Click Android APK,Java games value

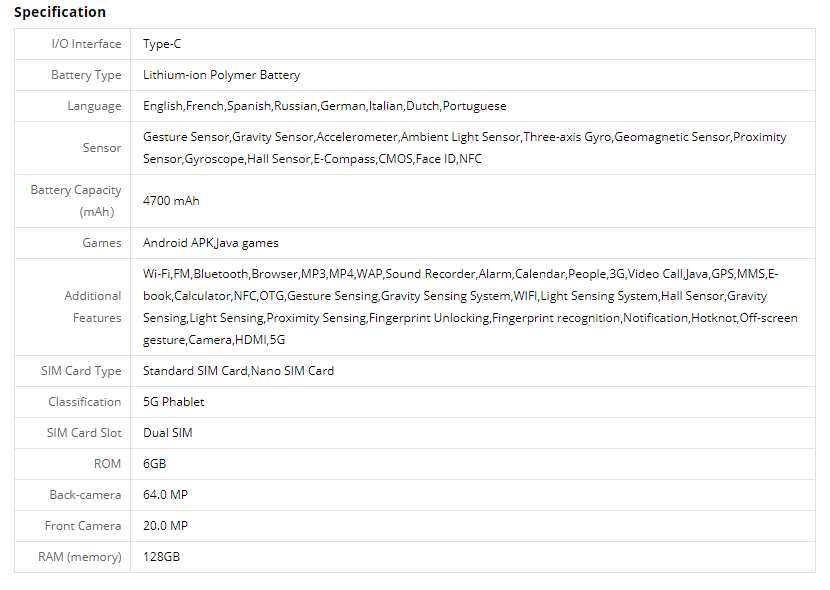[x=210, y=243]
